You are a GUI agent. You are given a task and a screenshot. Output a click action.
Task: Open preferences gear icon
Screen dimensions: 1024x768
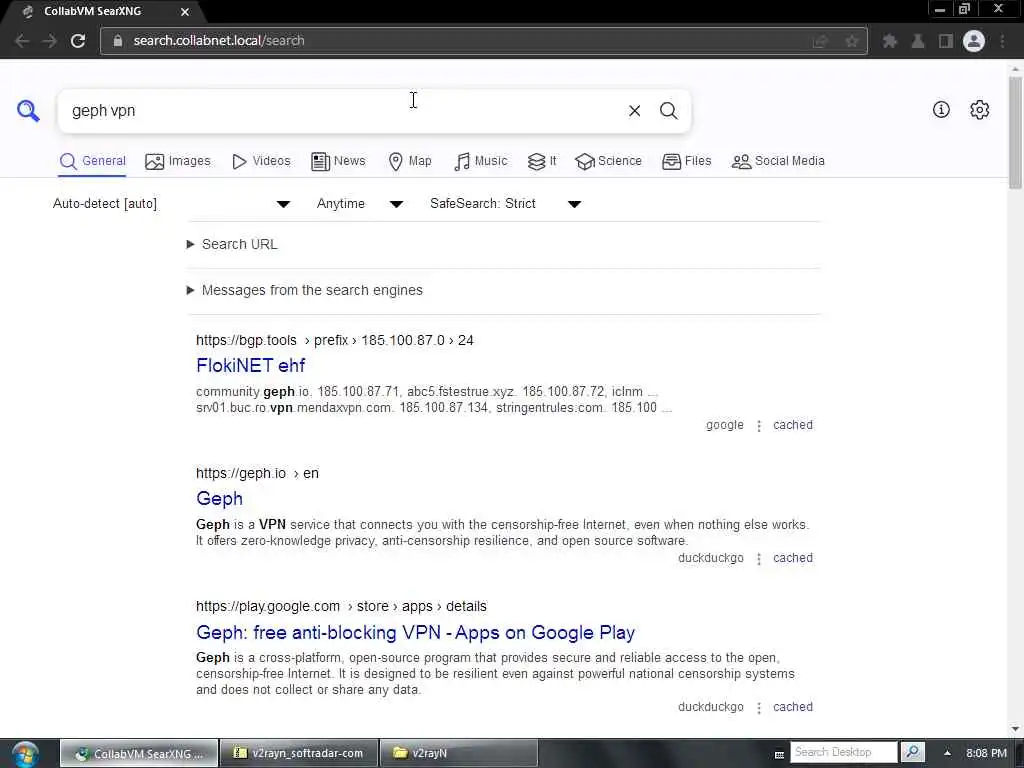tap(979, 110)
